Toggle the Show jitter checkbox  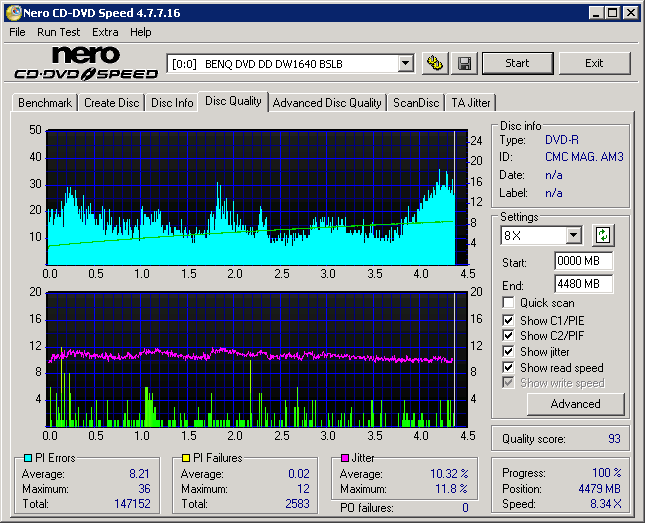click(509, 352)
